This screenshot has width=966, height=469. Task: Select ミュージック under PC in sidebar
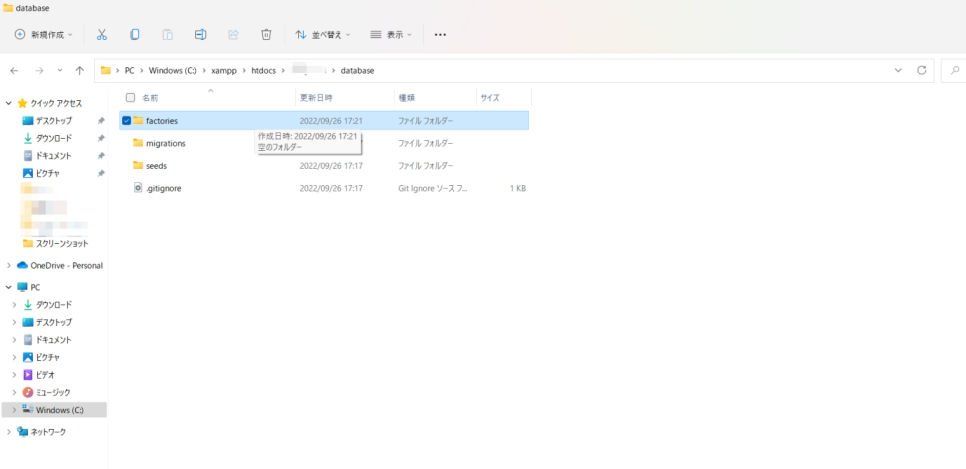(47, 392)
